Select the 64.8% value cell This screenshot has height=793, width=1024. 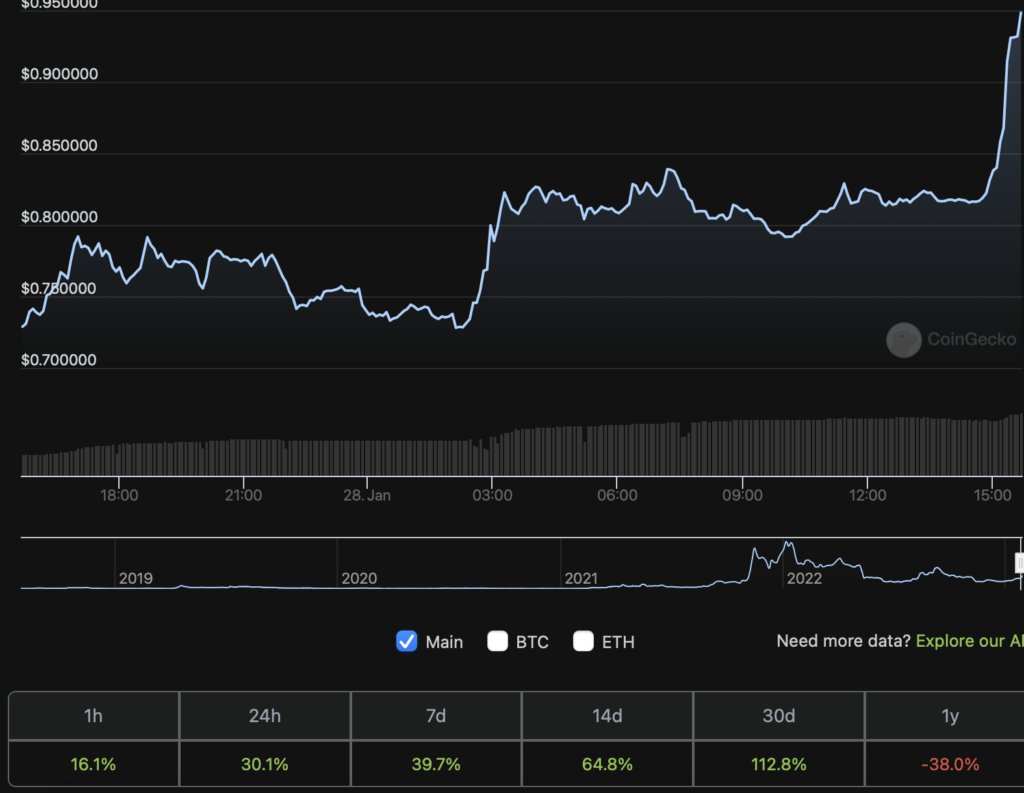pyautogui.click(x=607, y=764)
